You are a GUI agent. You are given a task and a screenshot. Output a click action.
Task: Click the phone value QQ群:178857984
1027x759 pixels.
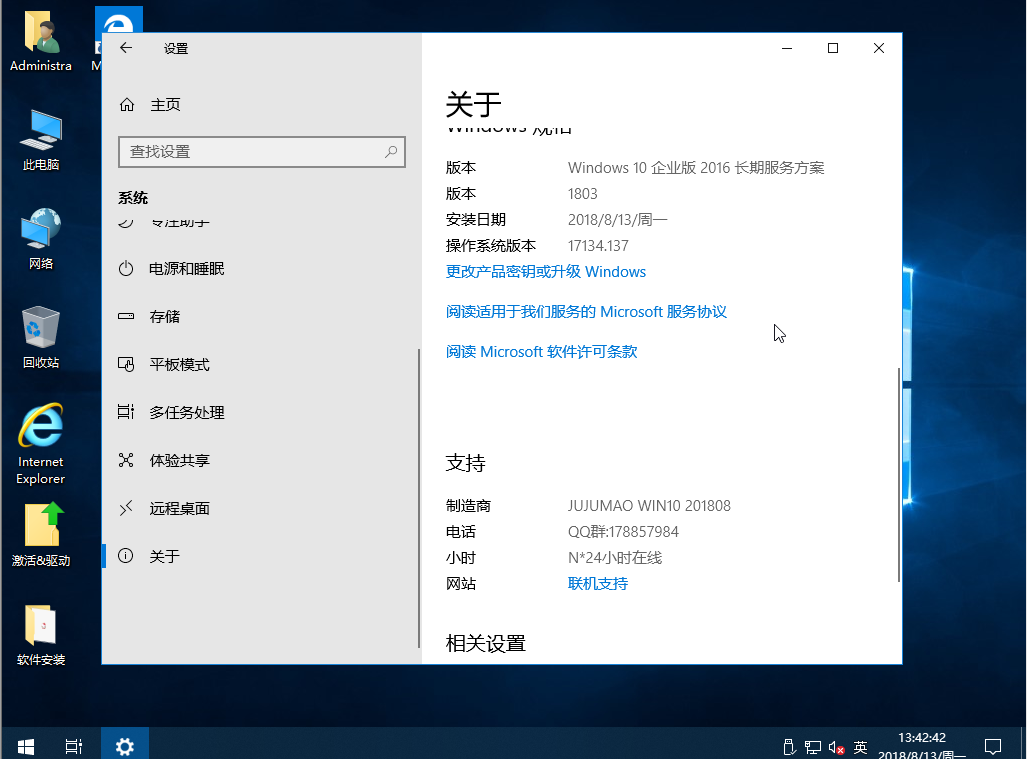623,532
